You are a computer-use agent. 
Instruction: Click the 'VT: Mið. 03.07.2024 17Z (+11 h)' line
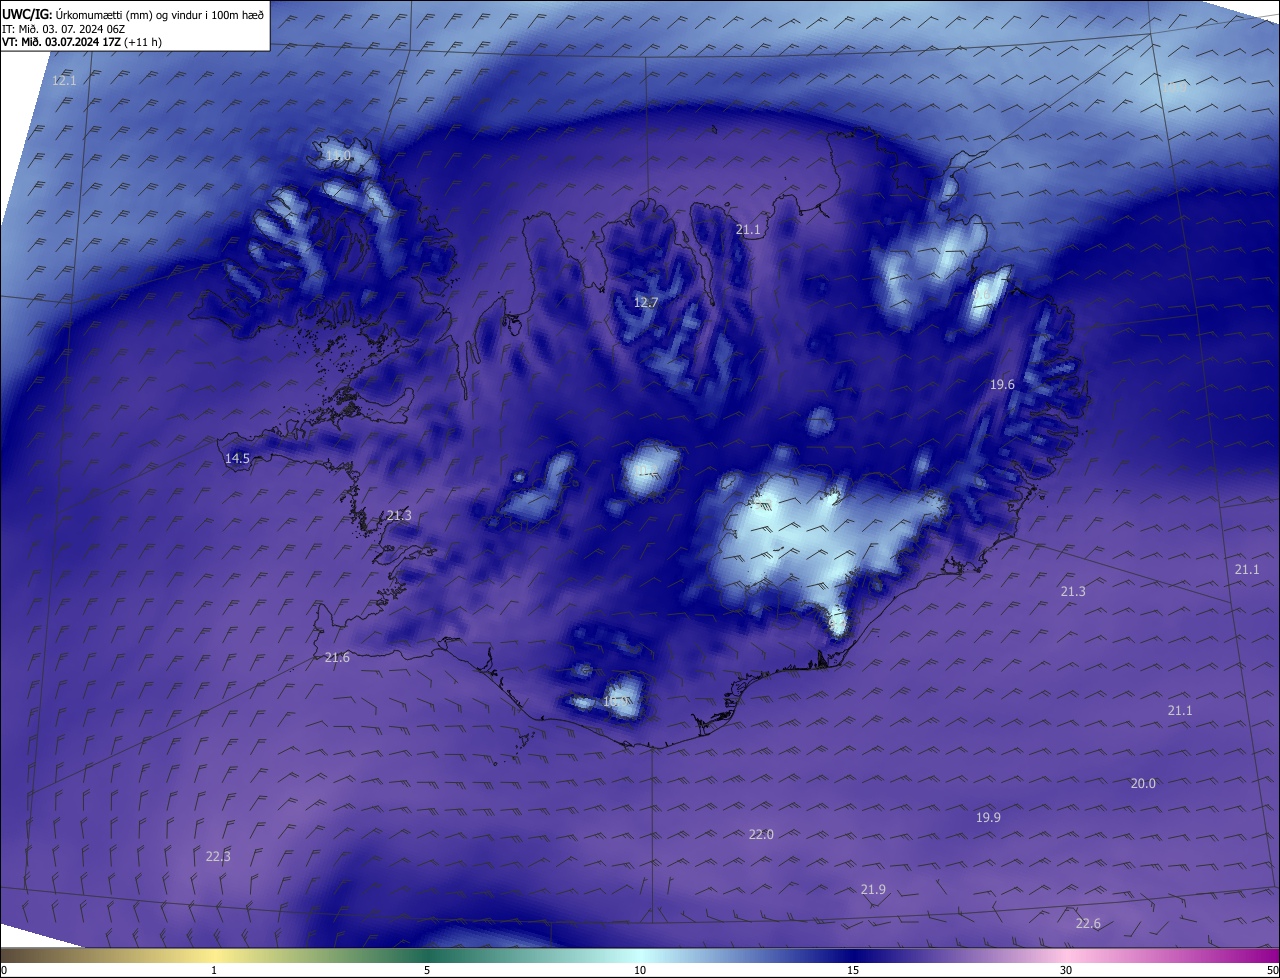pyautogui.click(x=82, y=42)
